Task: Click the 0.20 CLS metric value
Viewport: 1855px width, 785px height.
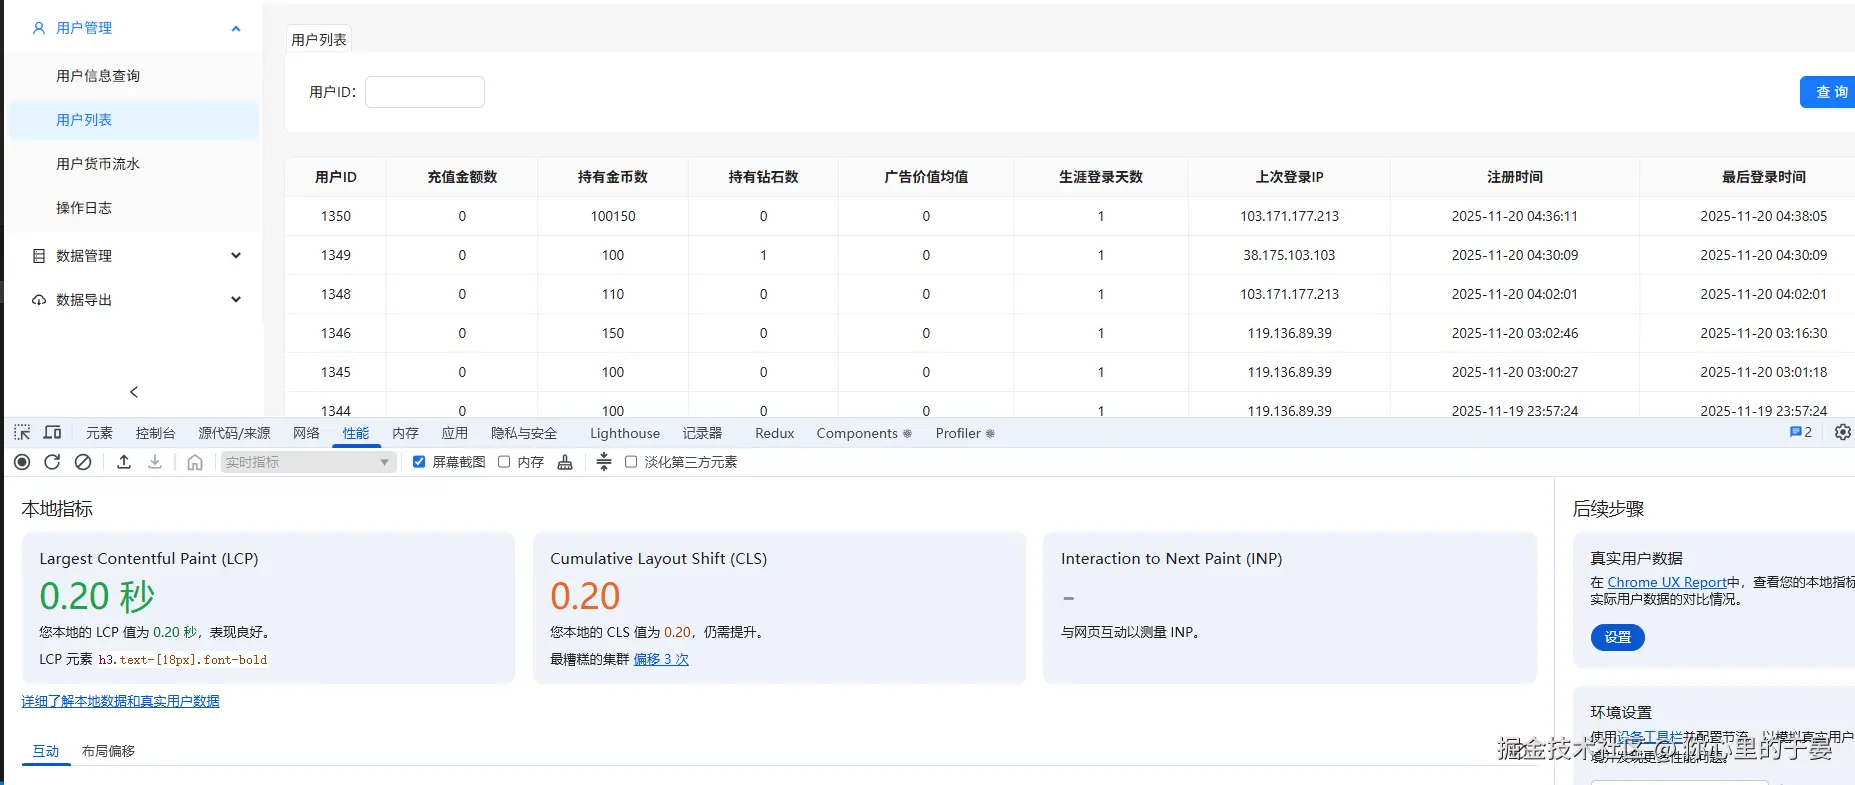Action: coord(585,597)
